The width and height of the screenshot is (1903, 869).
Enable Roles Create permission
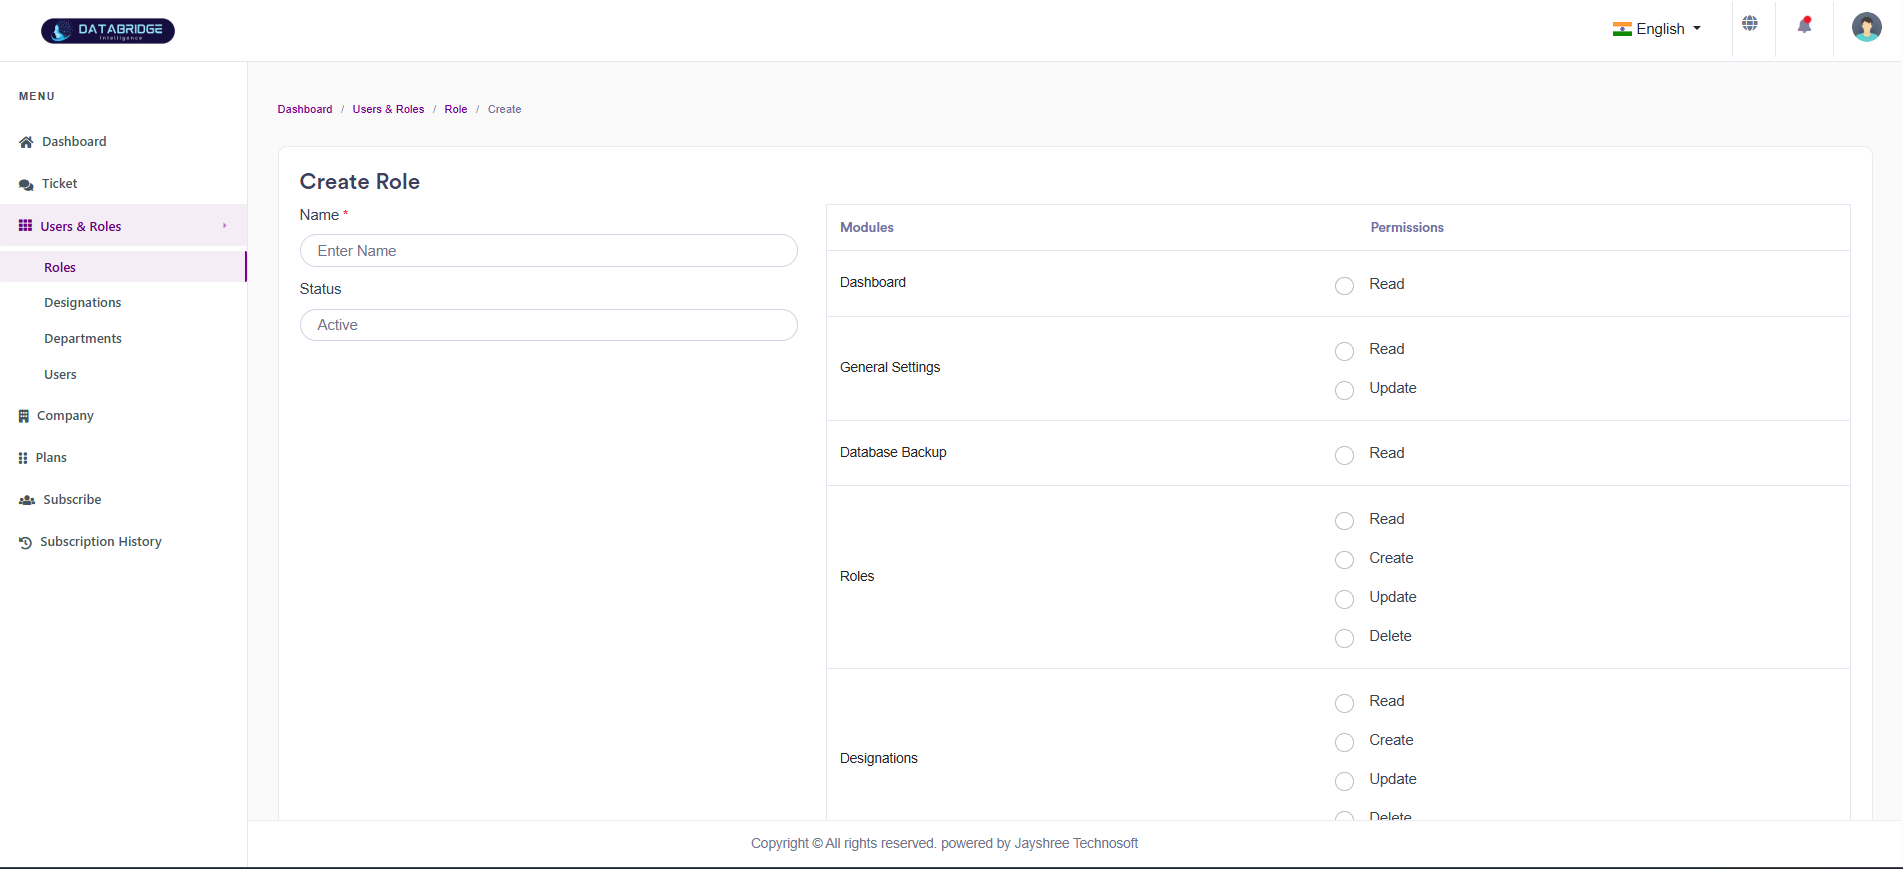point(1345,560)
